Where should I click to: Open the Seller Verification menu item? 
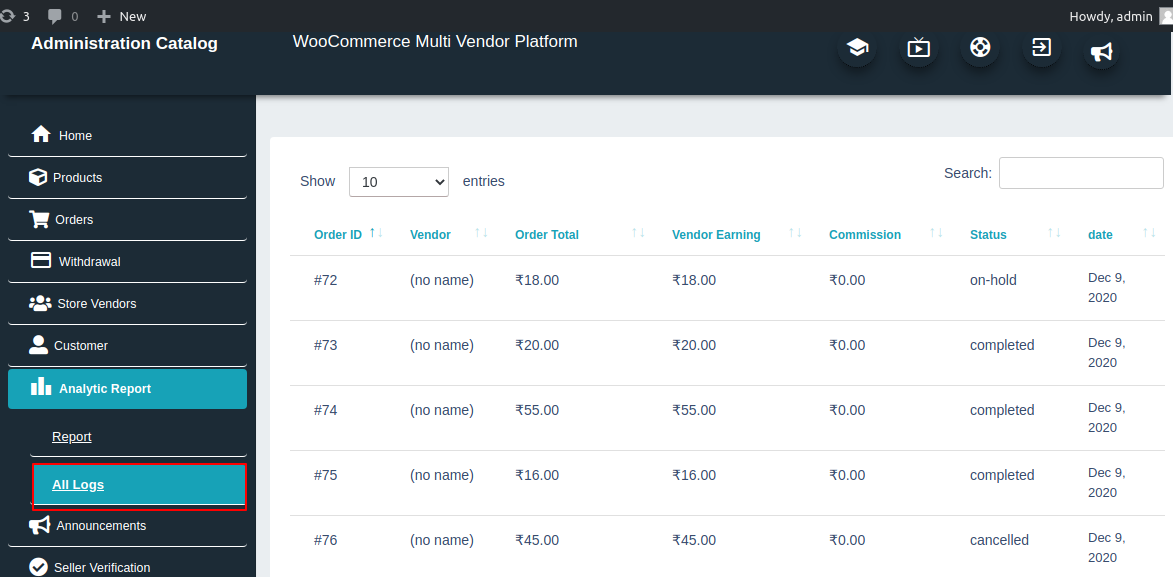click(x=127, y=567)
